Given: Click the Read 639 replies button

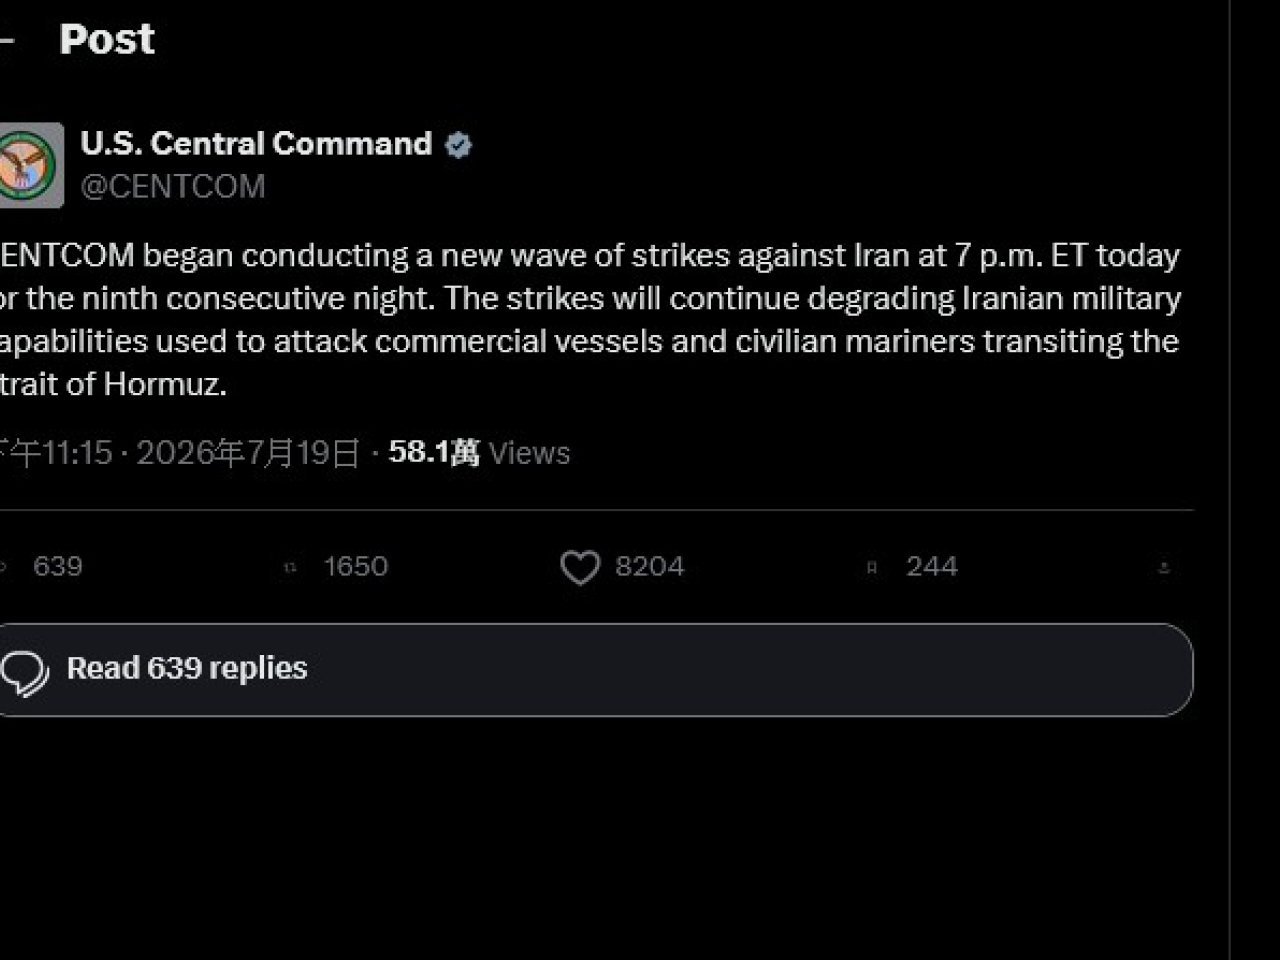Looking at the screenshot, I should [596, 670].
